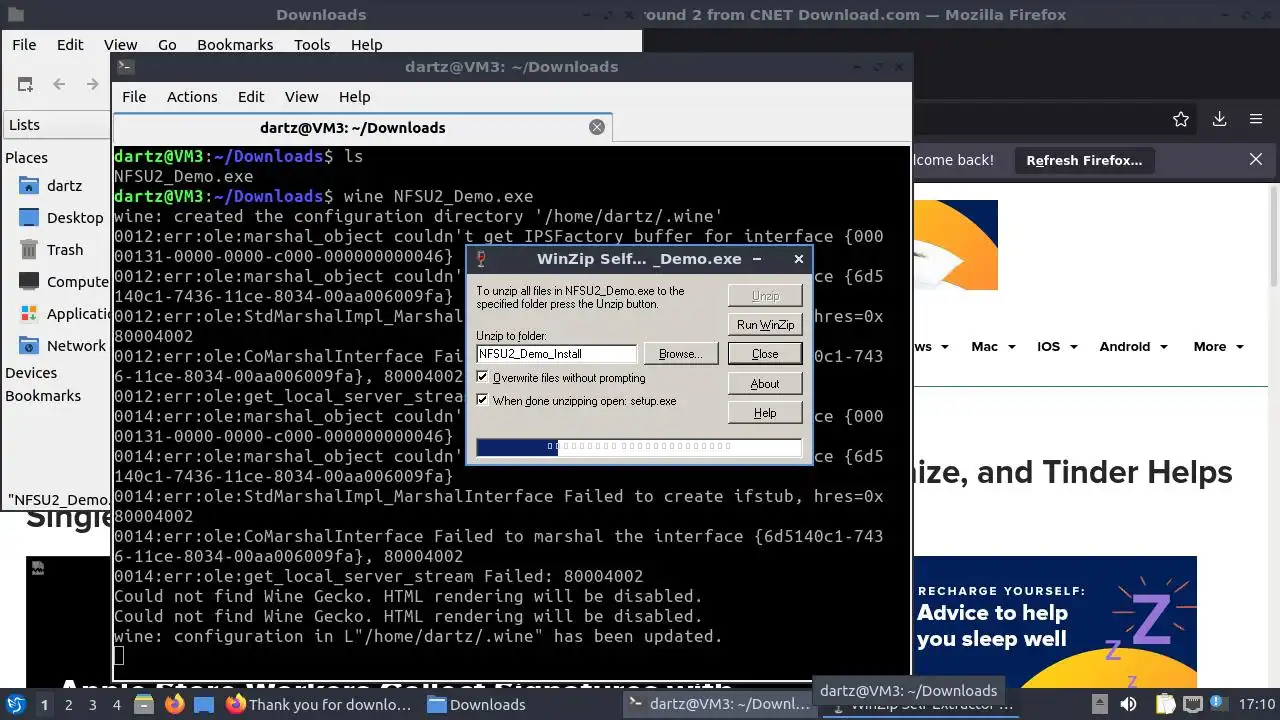
Task: Click Refresh Firefox... button
Action: coord(1084,160)
